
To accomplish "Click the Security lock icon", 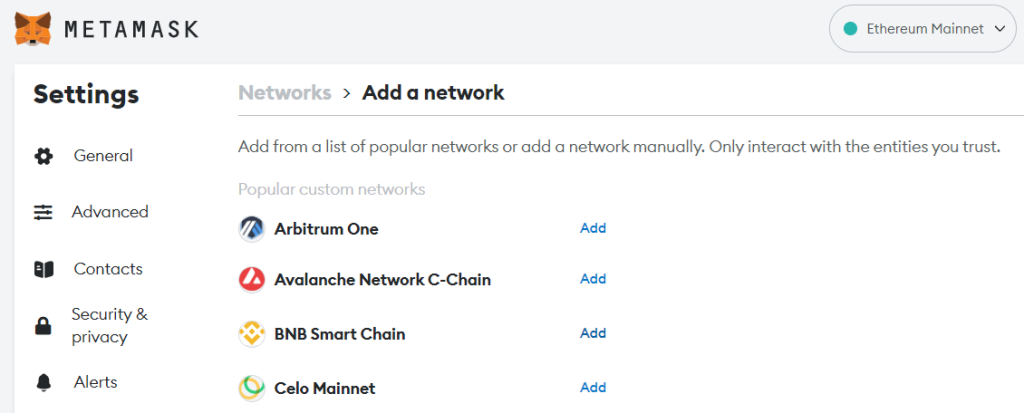I will coord(44,325).
